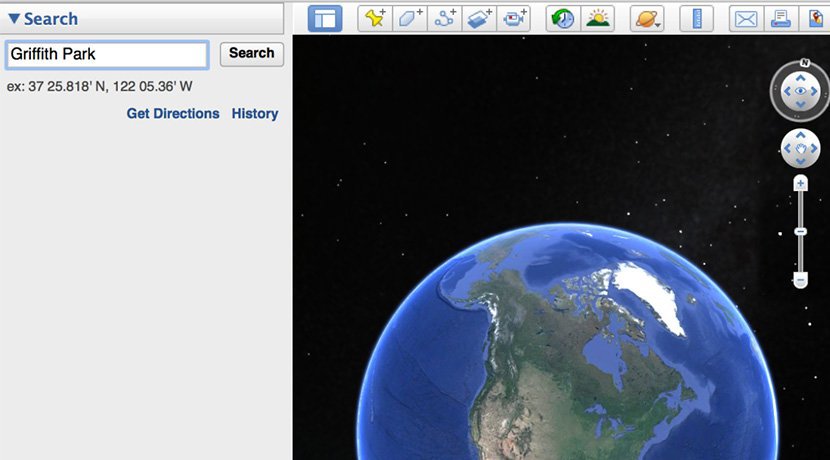
Task: Open search History link
Action: pyautogui.click(x=255, y=113)
